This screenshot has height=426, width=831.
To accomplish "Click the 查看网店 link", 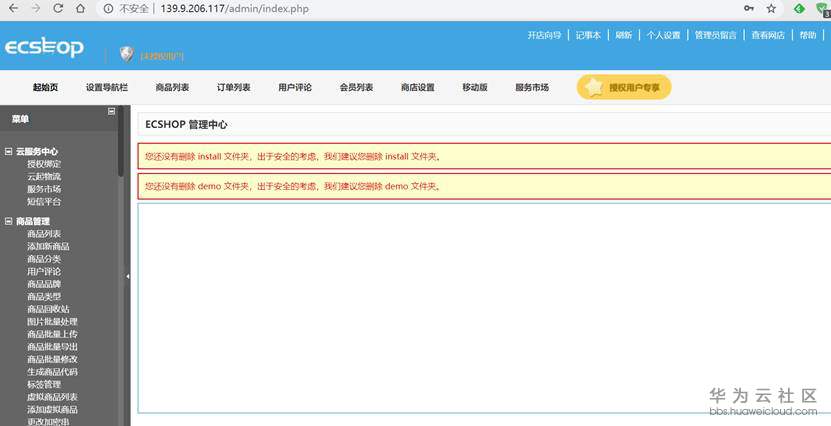I will coord(767,35).
